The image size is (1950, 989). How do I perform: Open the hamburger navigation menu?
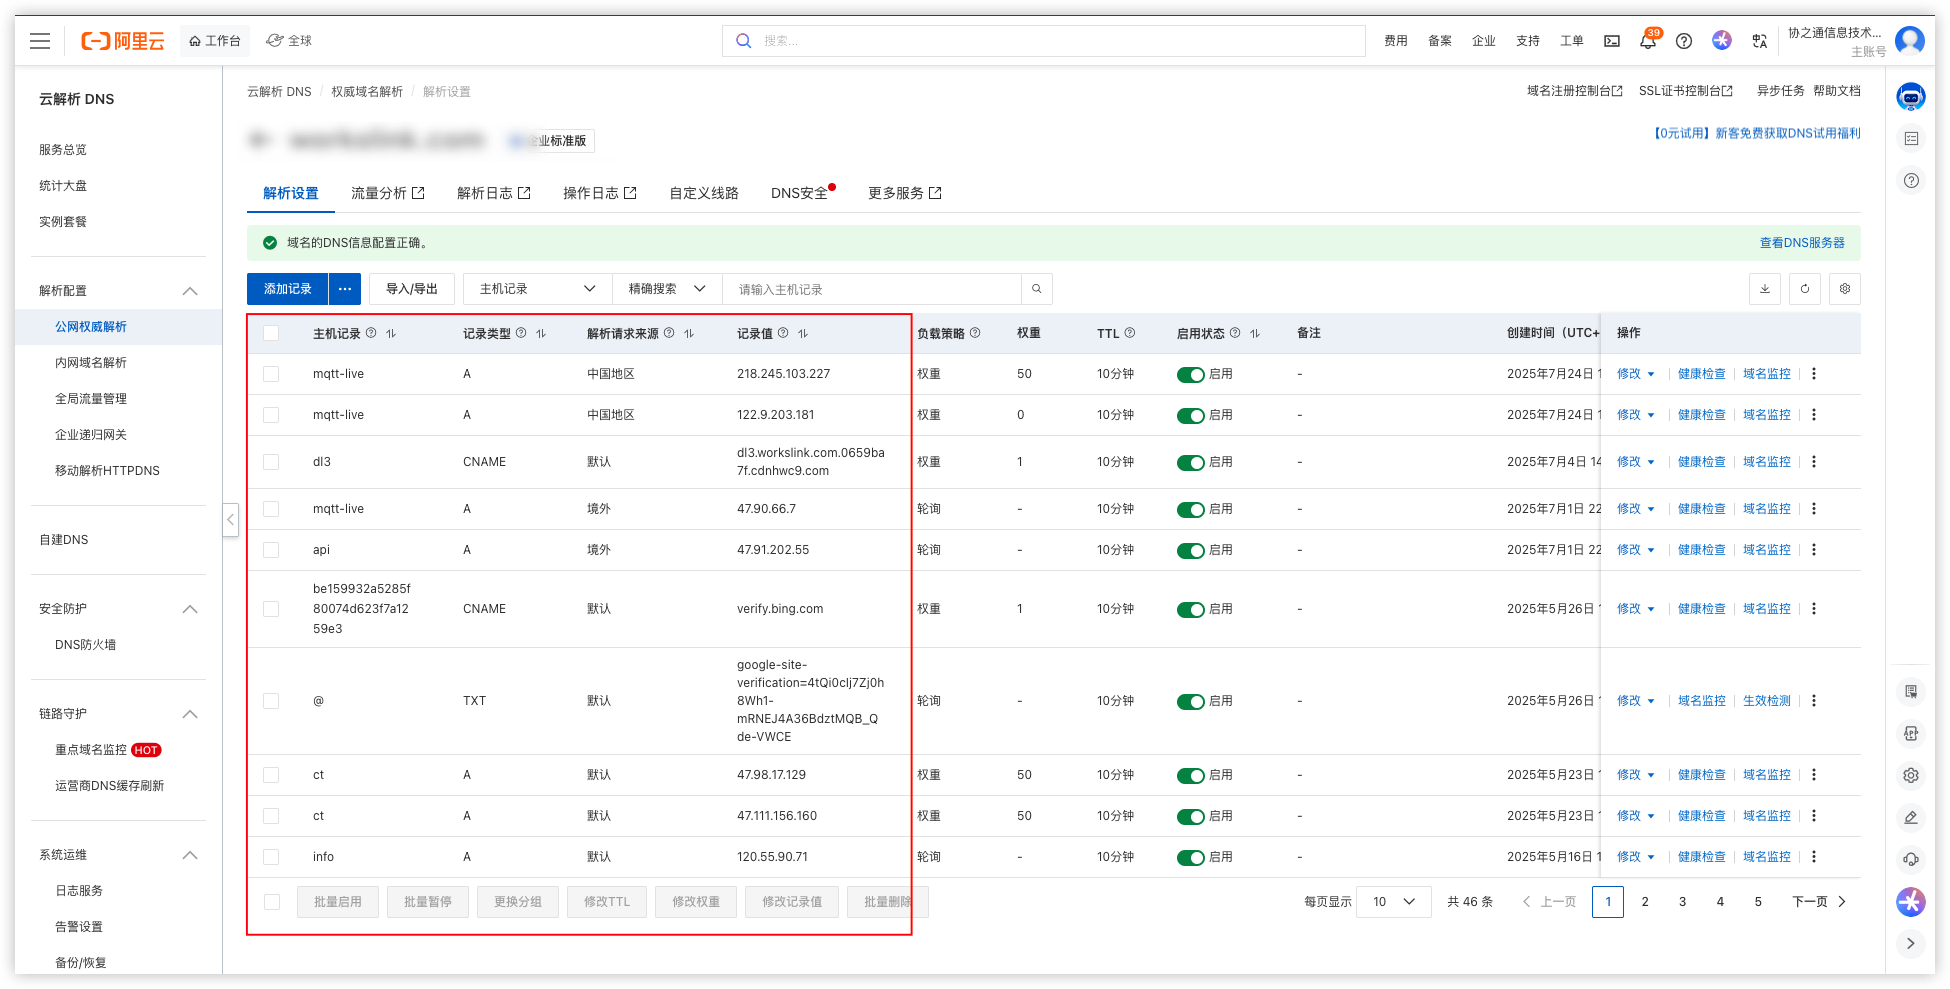tap(40, 41)
